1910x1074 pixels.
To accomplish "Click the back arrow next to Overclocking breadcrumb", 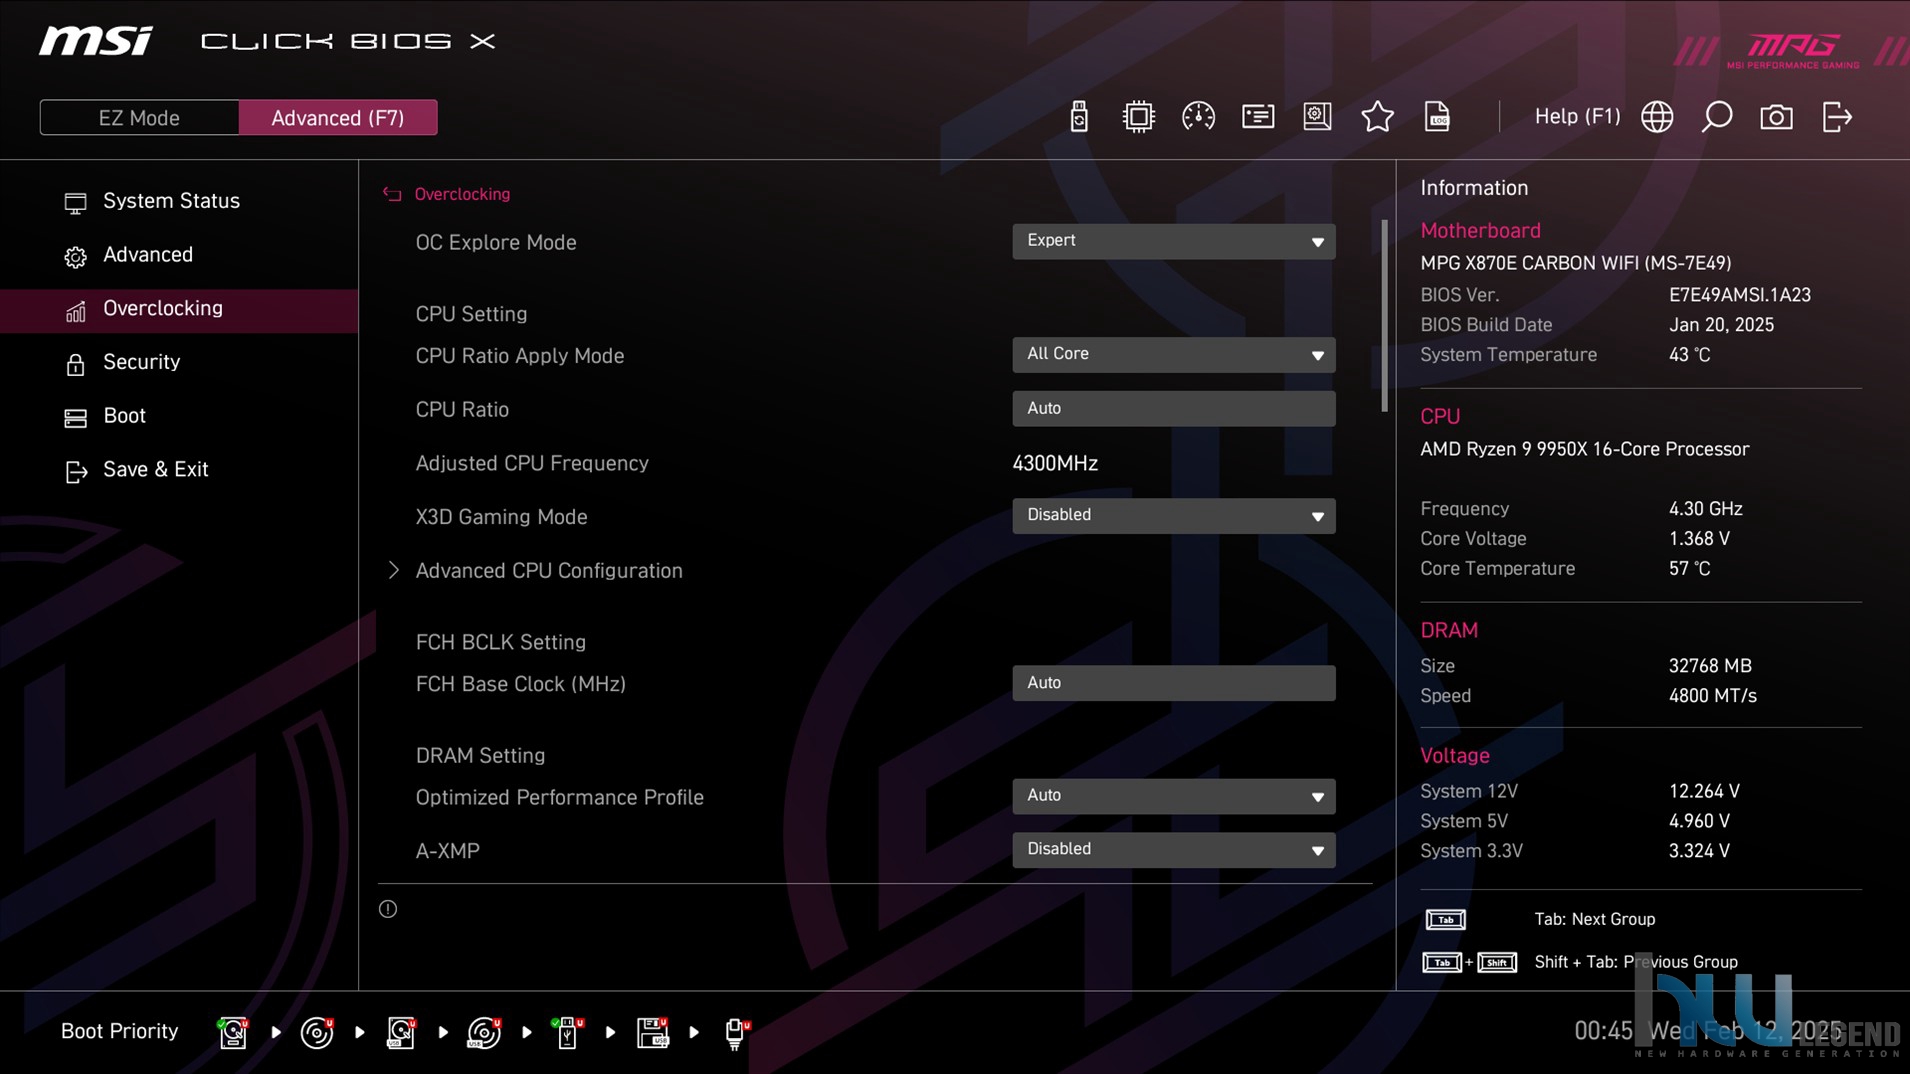I will pos(392,194).
